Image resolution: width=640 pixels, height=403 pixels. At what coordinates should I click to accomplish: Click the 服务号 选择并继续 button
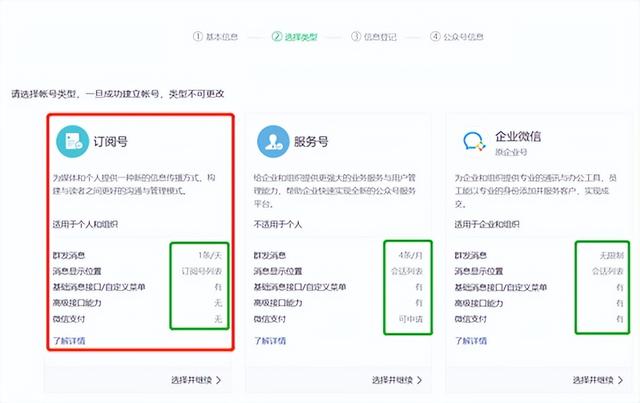(397, 380)
